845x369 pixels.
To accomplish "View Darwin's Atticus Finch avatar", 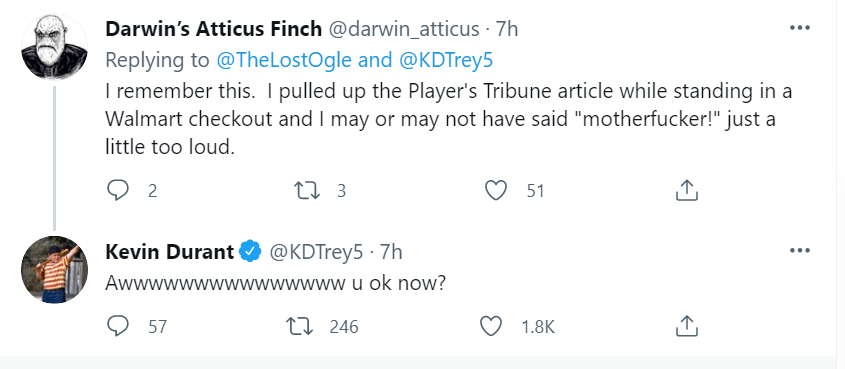I will pos(54,47).
